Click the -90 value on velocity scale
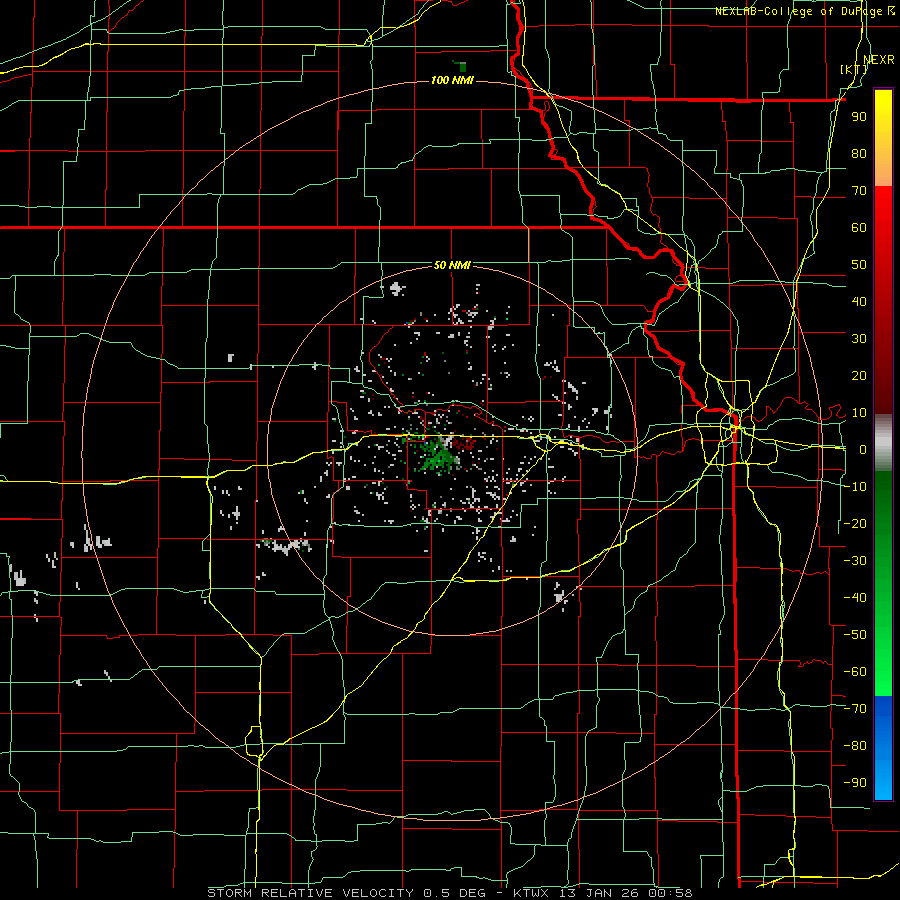The image size is (900, 900). click(855, 783)
